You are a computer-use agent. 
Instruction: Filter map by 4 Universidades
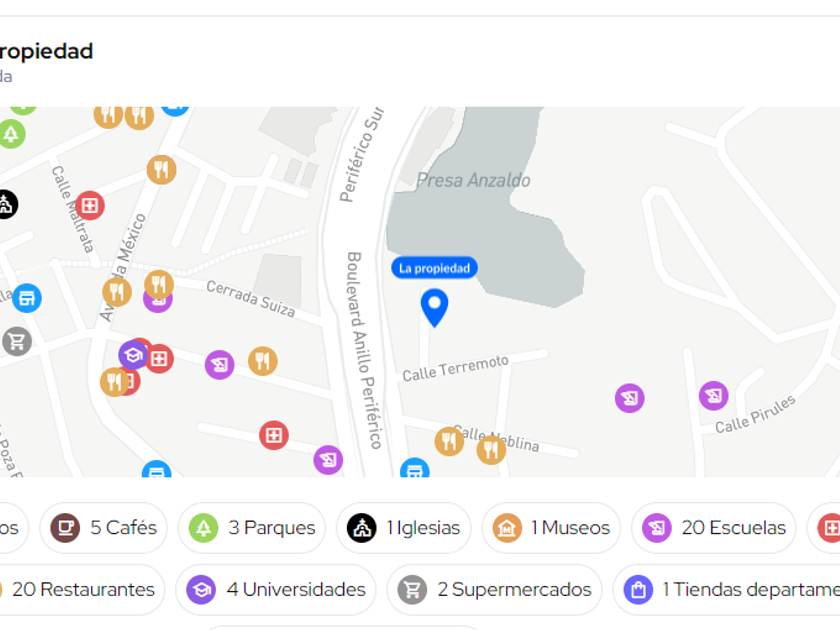[276, 590]
